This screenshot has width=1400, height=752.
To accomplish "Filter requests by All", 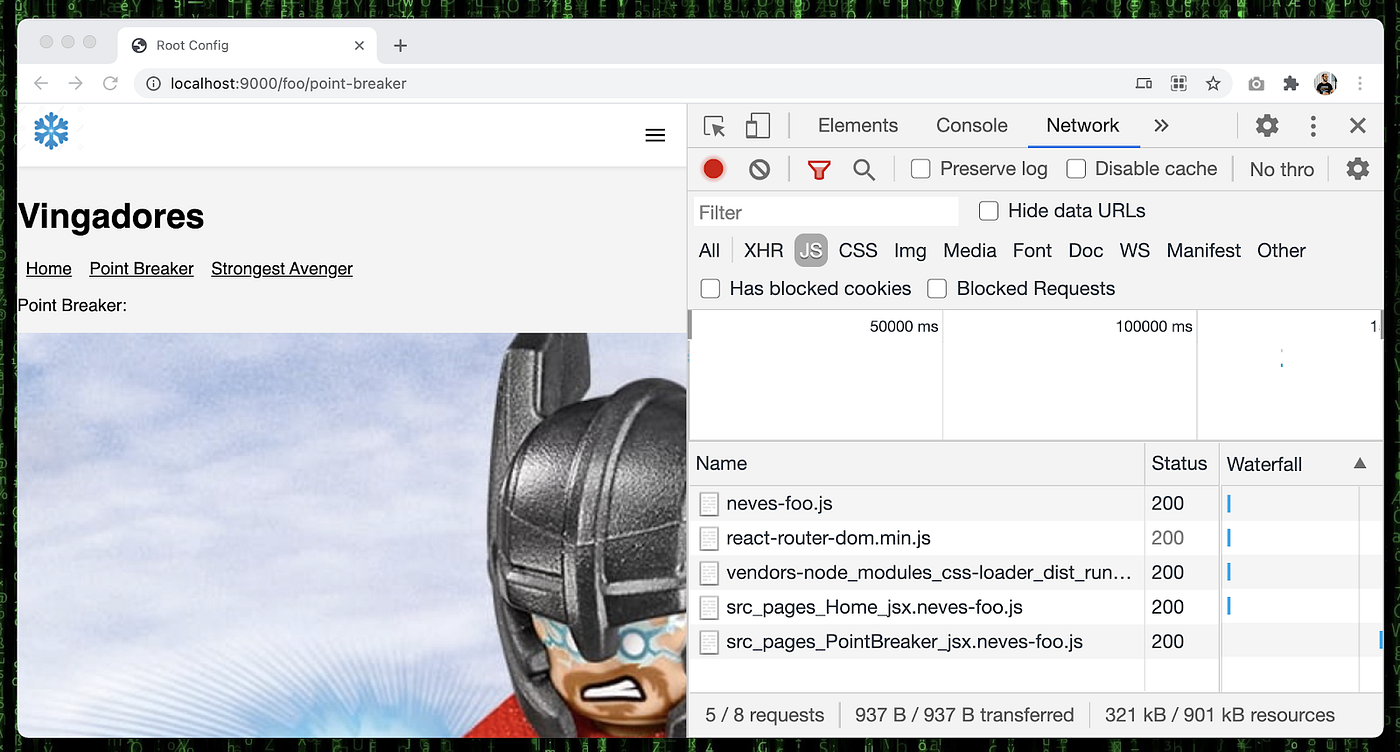I will point(709,251).
